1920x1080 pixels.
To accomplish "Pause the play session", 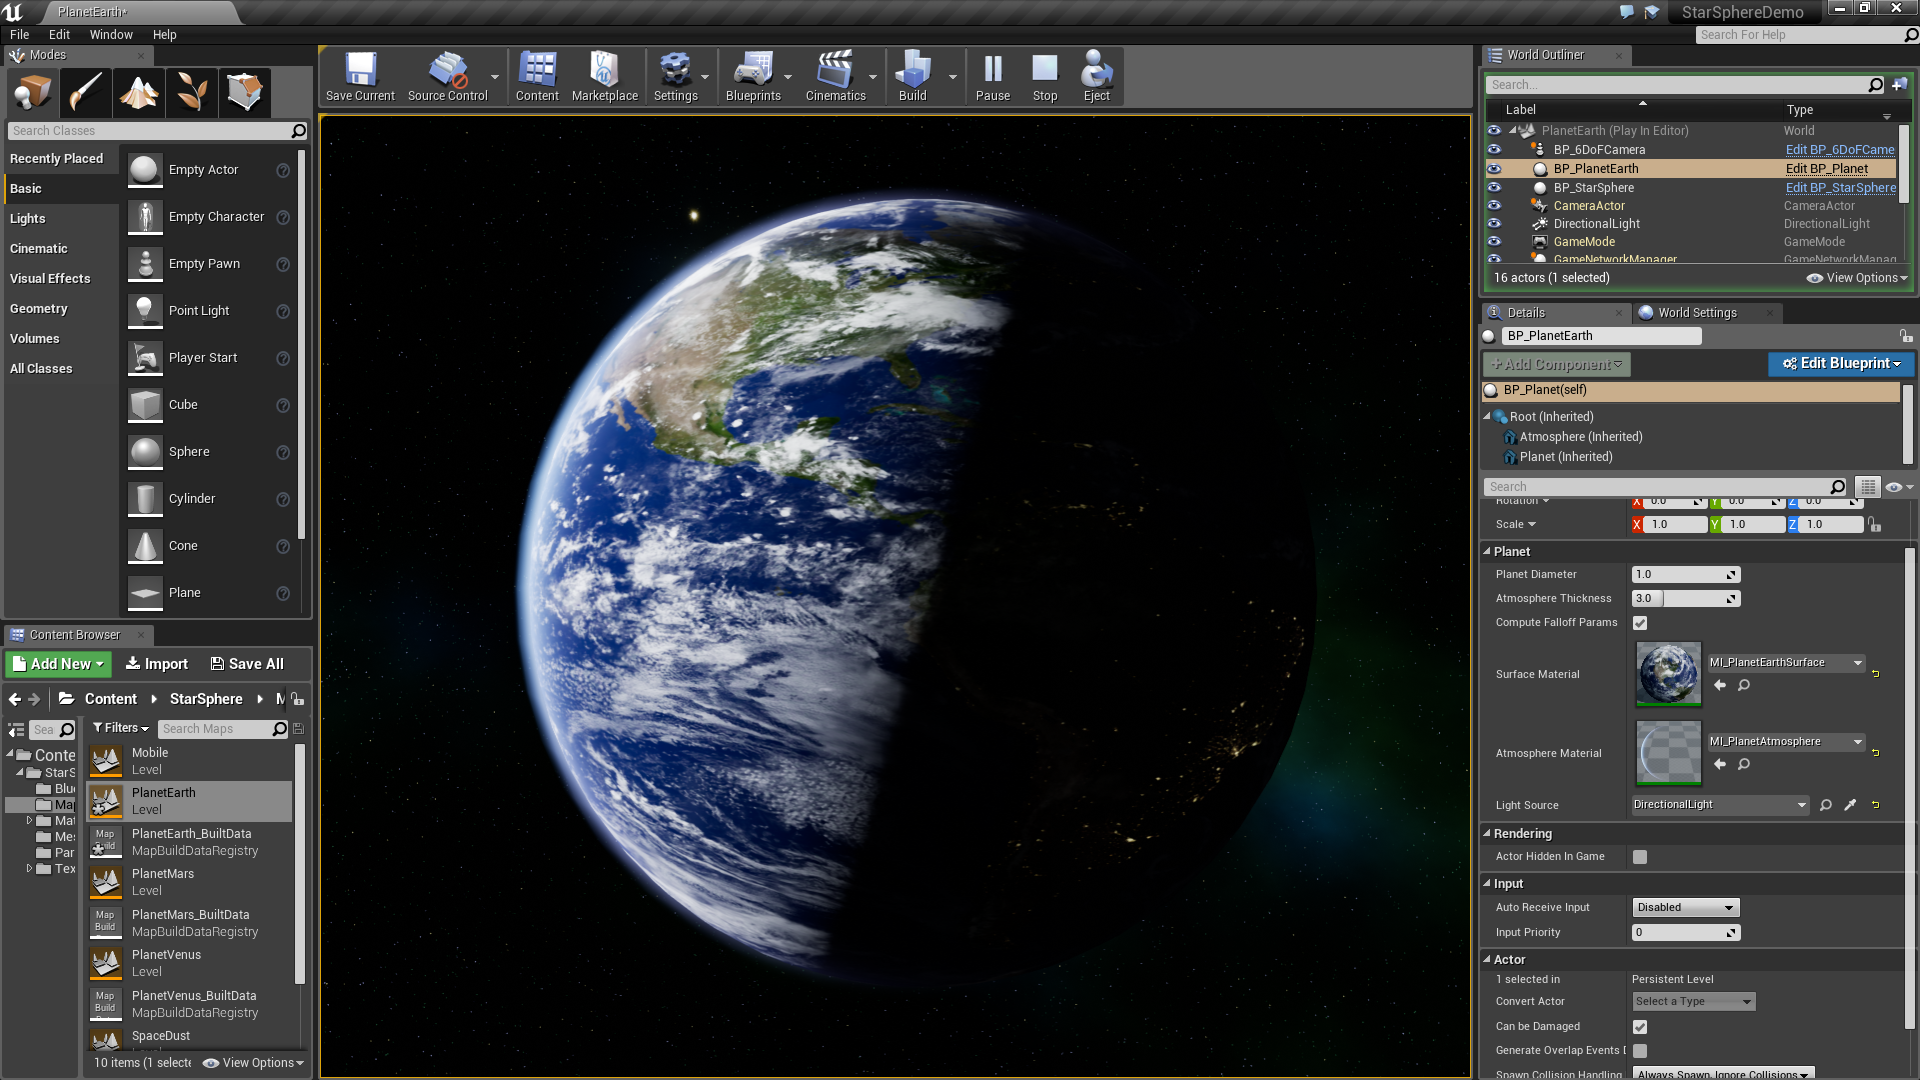I will click(992, 77).
